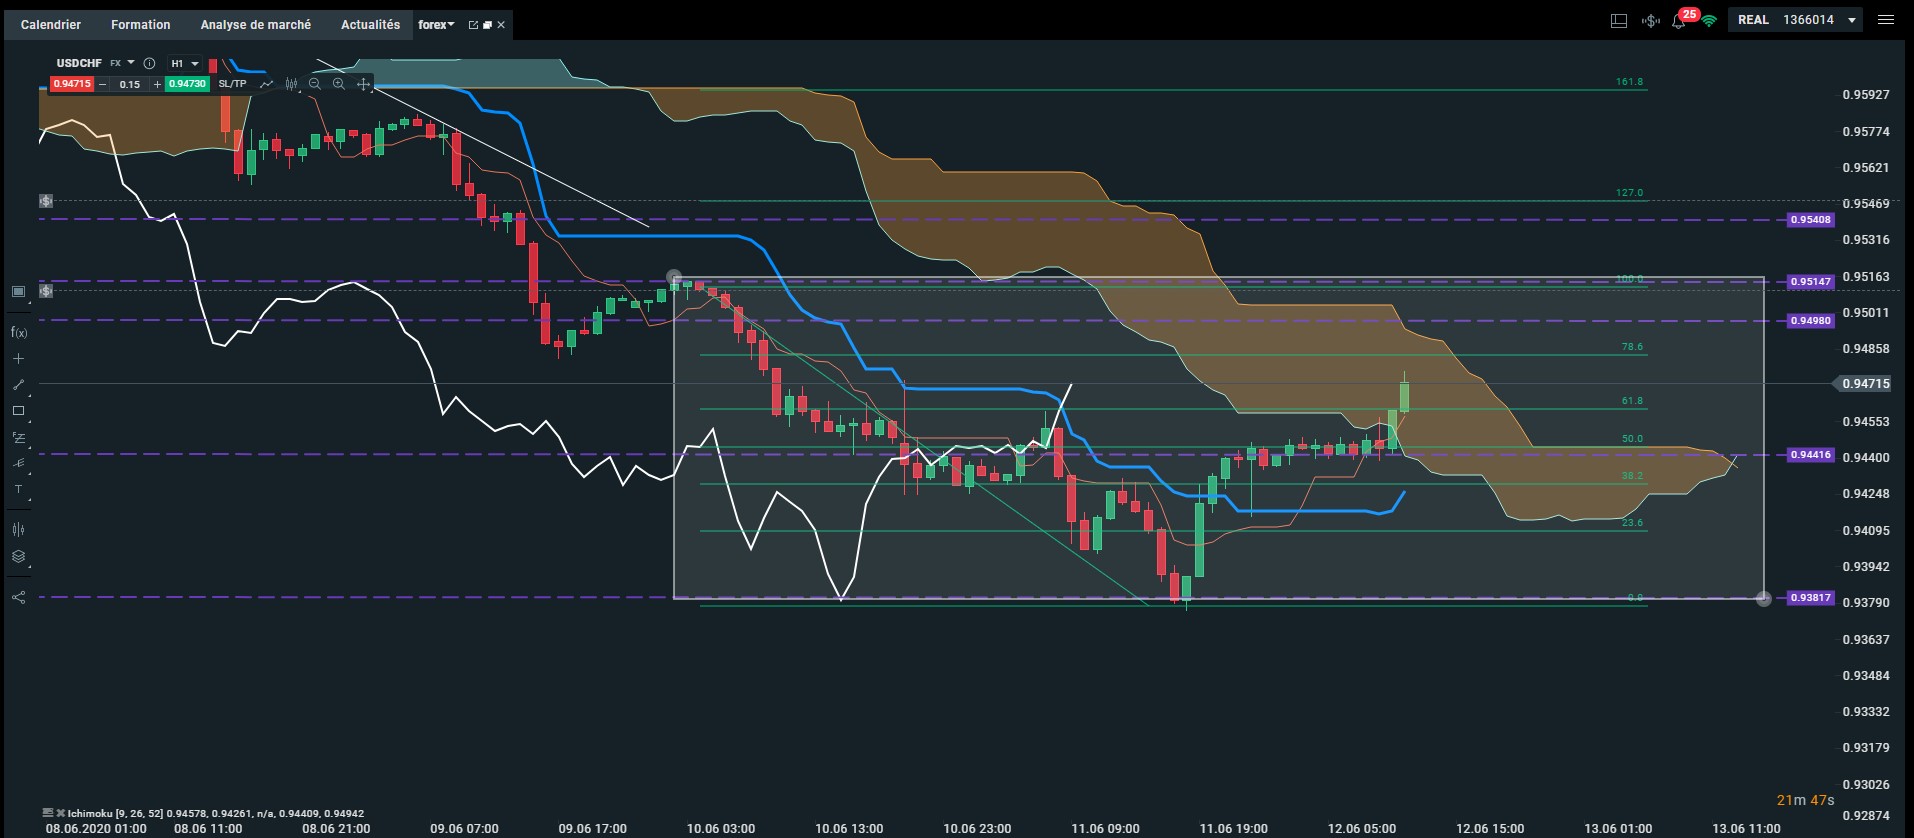This screenshot has width=1914, height=838.
Task: Toggle the one-click trading dollar icon
Action: pos(1650,20)
